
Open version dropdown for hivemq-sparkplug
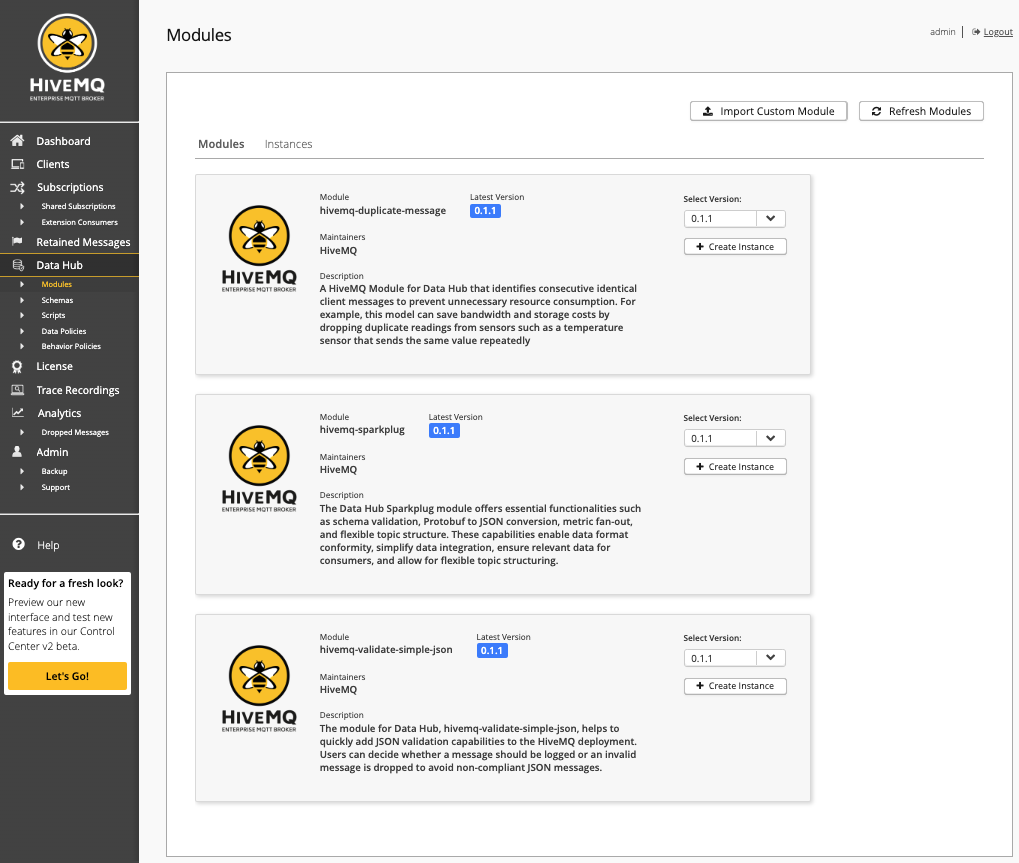[735, 438]
